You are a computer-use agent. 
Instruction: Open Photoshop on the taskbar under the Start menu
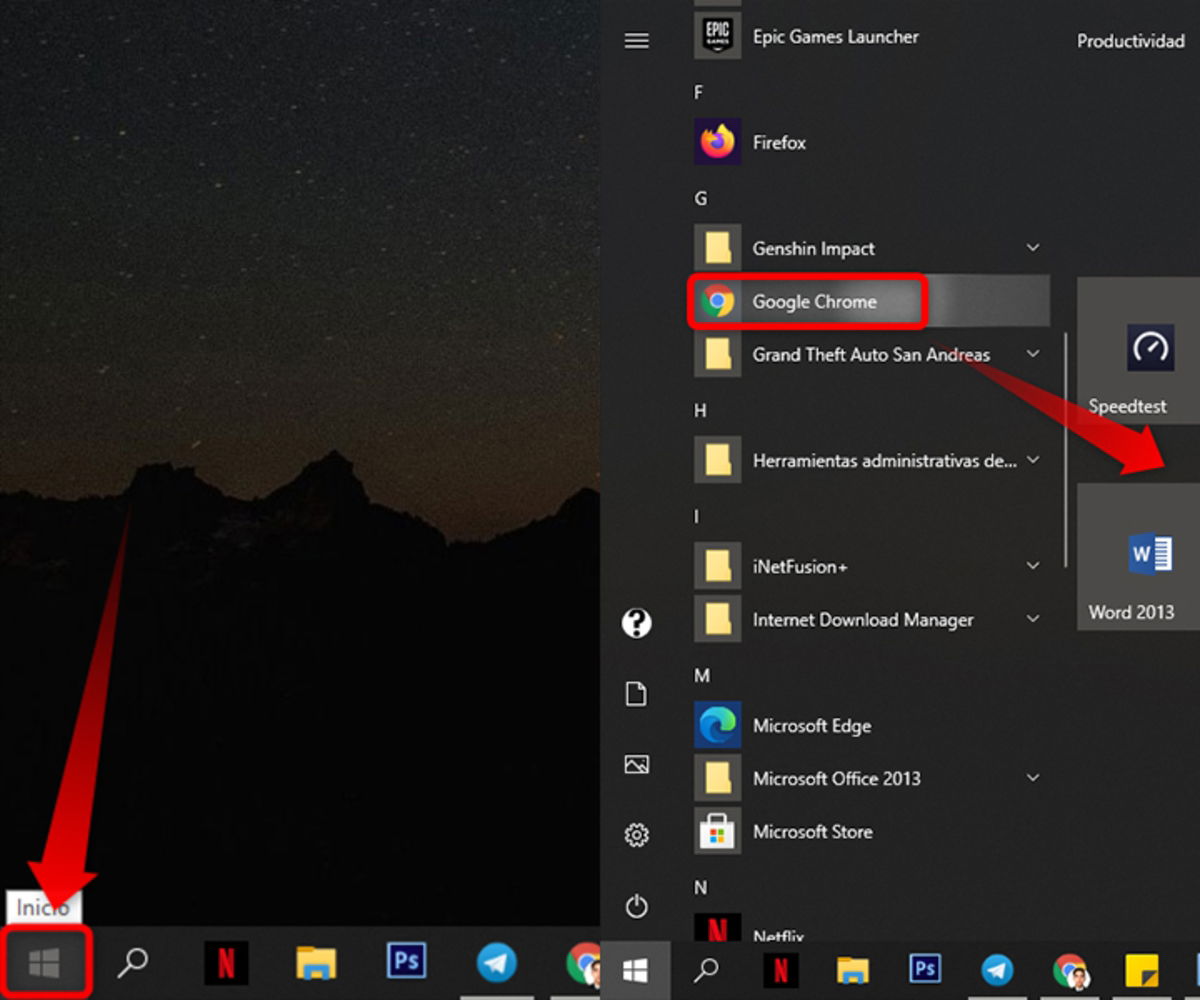point(925,968)
